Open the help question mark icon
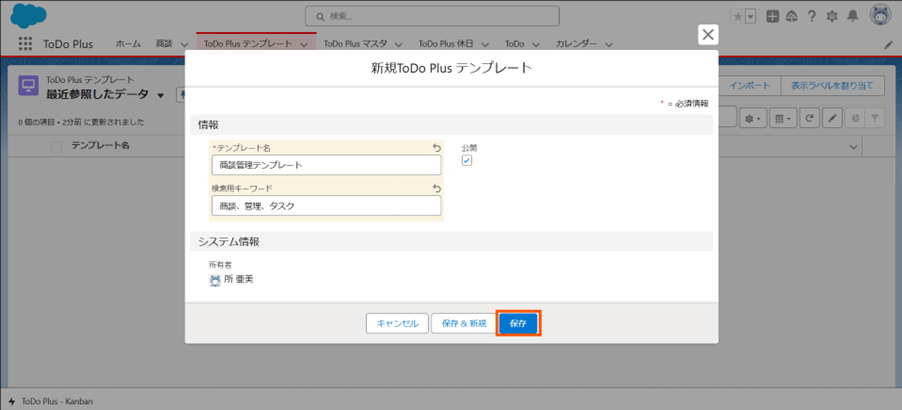Screen dimensions: 902x410 click(812, 17)
